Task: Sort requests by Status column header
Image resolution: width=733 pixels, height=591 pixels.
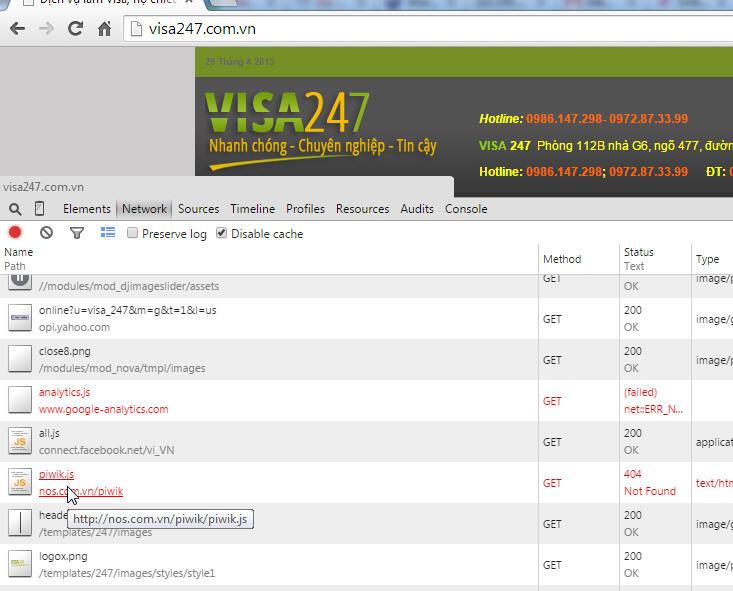Action: [638, 253]
